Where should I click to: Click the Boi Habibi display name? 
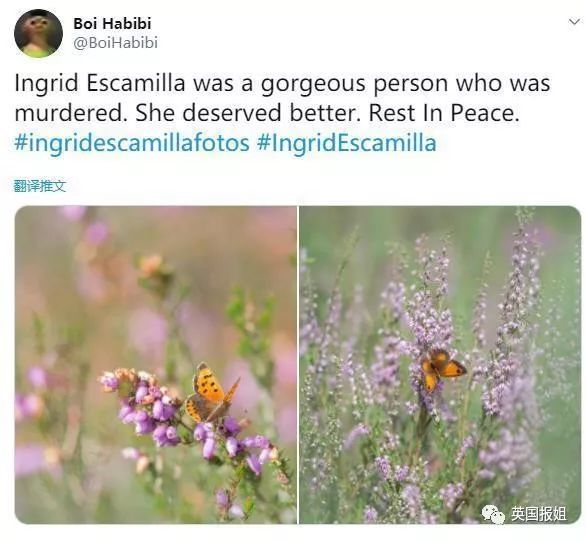tap(112, 24)
